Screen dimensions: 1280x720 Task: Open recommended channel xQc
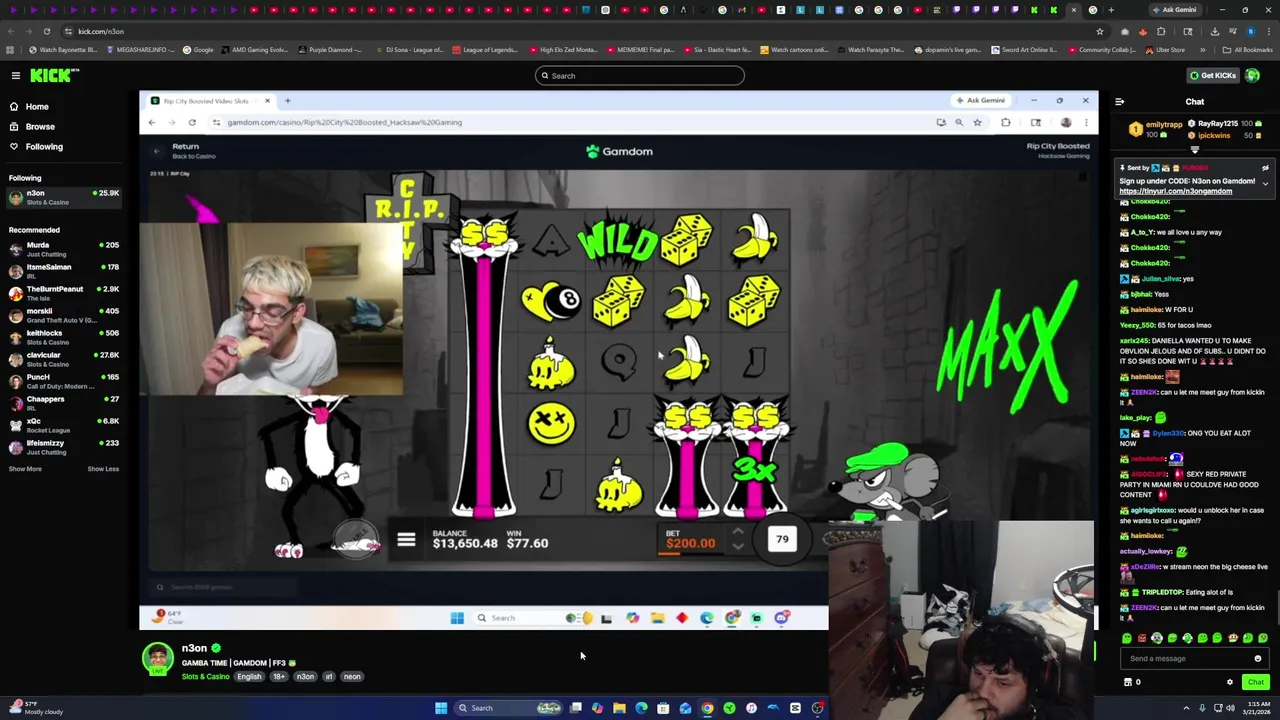[x=62, y=425]
